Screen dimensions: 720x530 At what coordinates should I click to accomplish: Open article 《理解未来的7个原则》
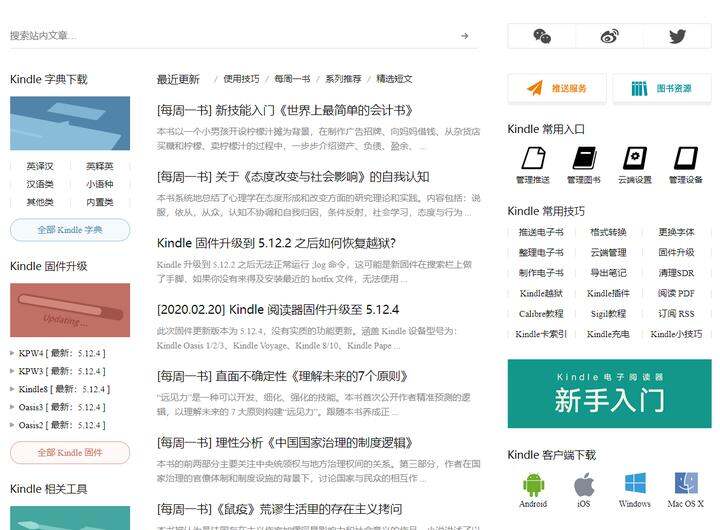tap(282, 376)
